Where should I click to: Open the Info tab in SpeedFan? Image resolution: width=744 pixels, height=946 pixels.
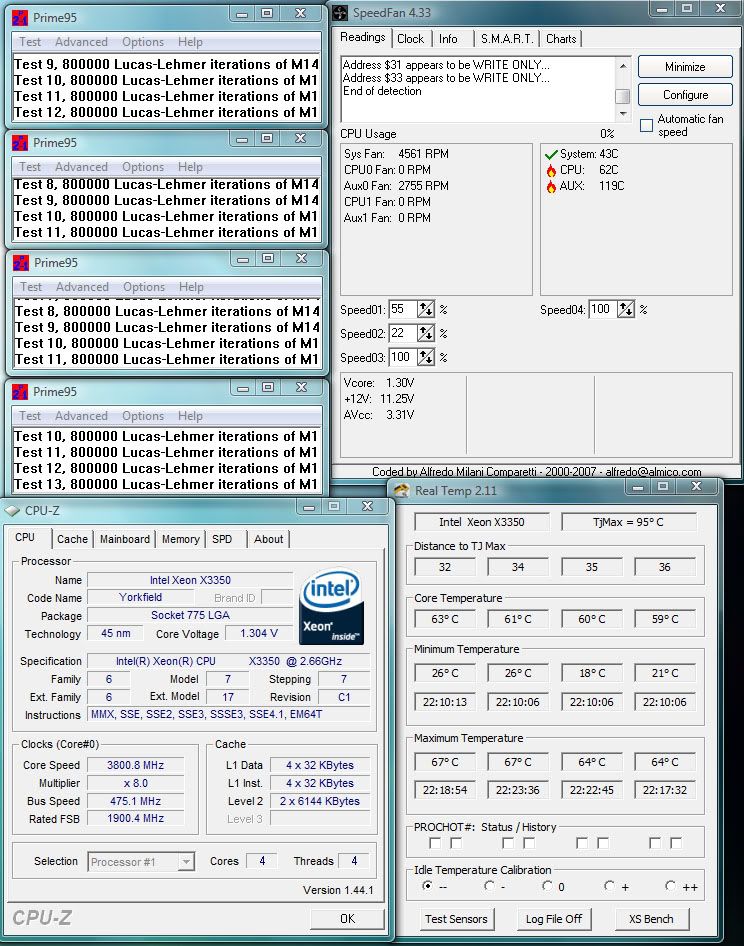[448, 39]
